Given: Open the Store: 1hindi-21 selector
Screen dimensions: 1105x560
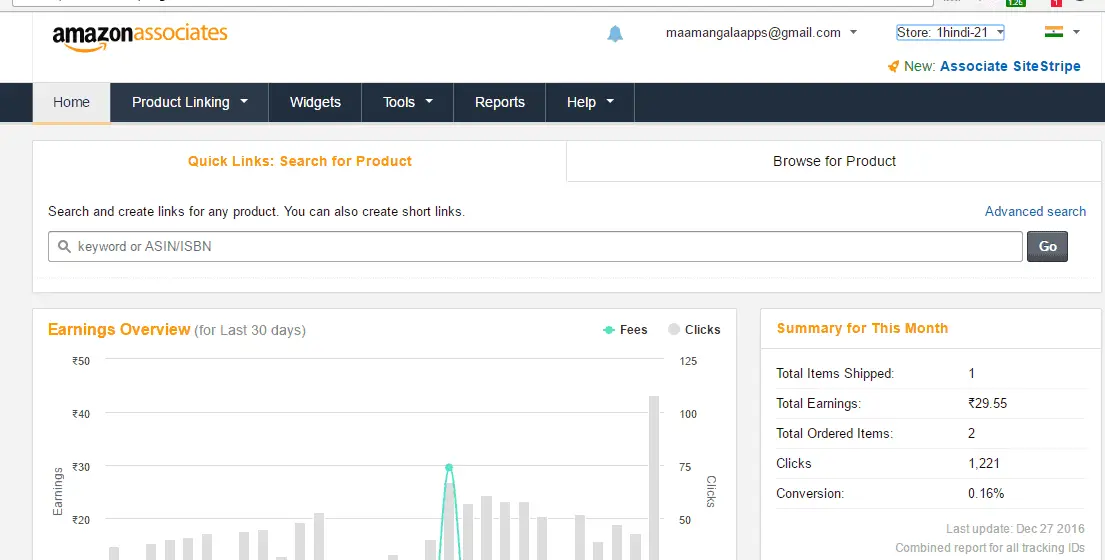Looking at the screenshot, I should click(x=950, y=32).
